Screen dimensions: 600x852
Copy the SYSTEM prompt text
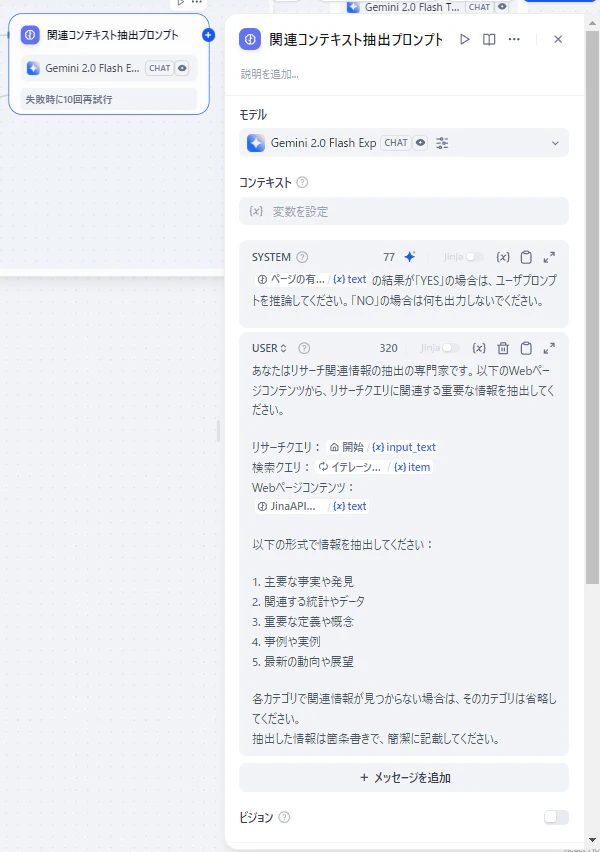point(526,257)
